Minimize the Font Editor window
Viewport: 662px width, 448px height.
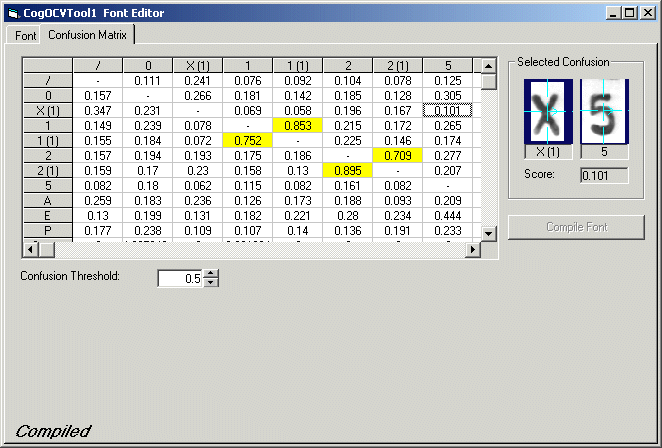tap(613, 13)
